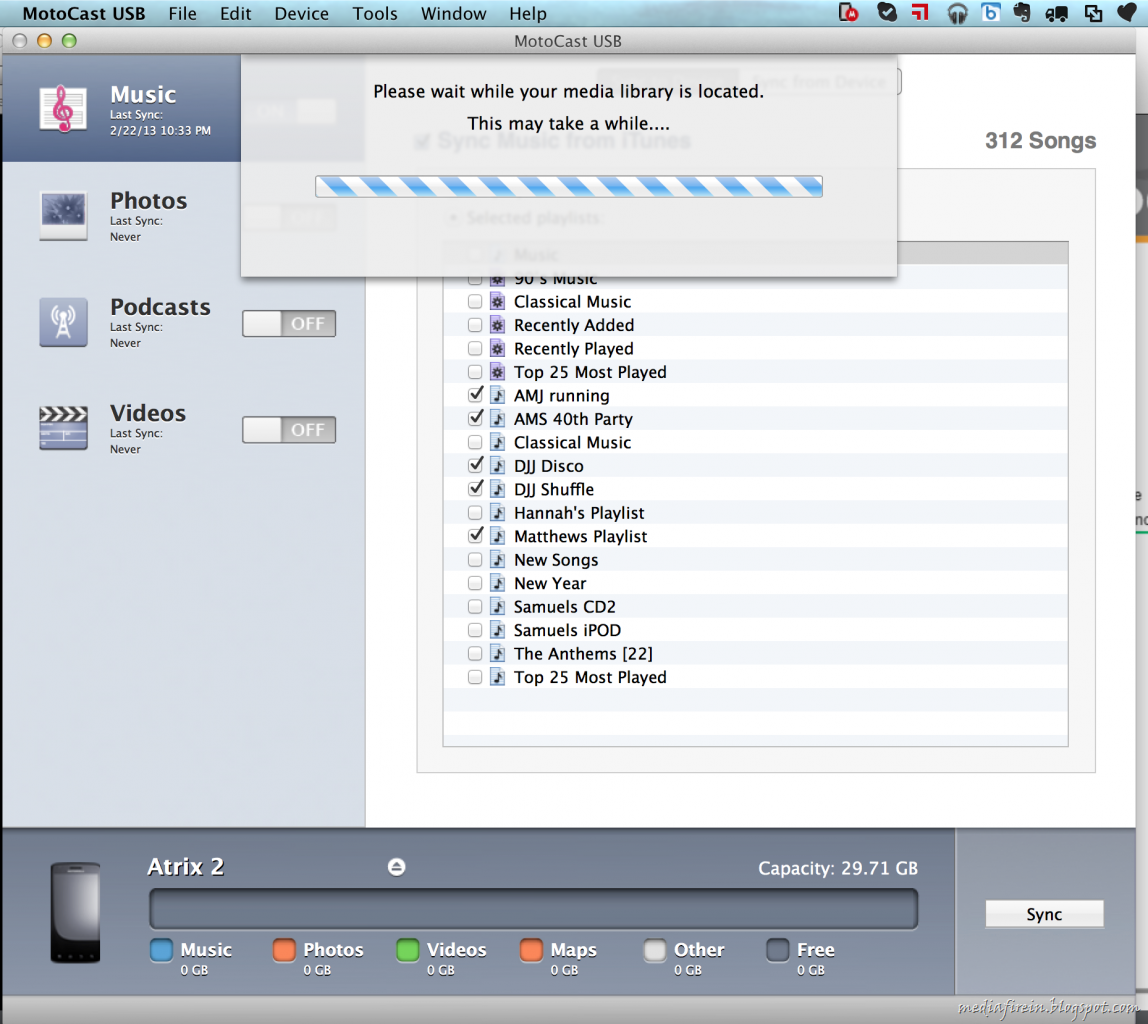The image size is (1148, 1024).
Task: Toggle the Videos OFF switch
Action: click(289, 429)
